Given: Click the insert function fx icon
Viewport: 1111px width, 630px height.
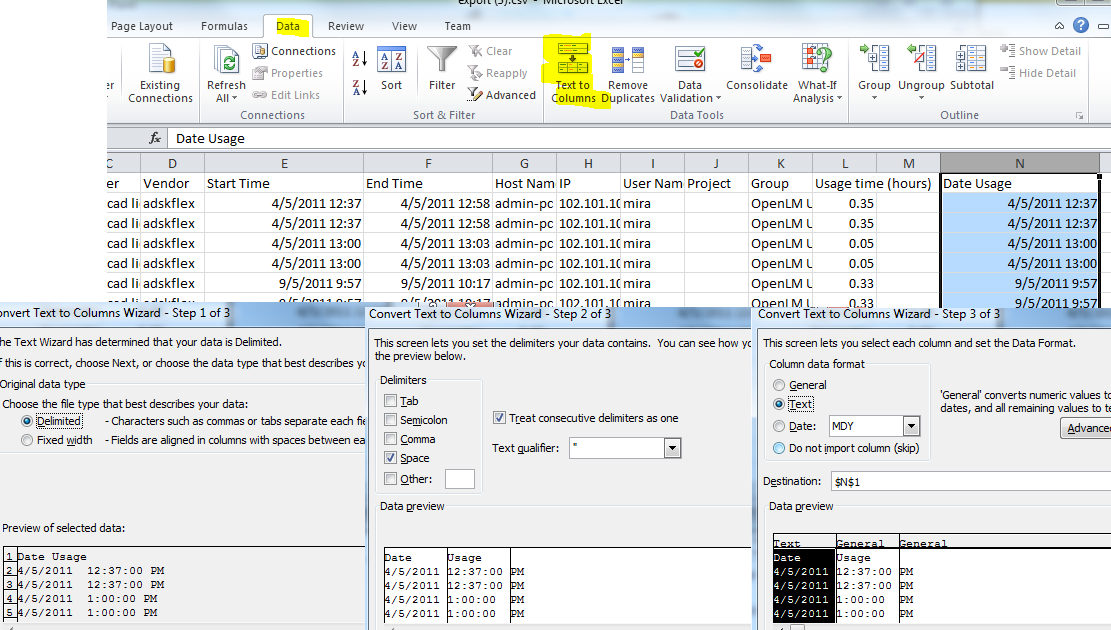Looking at the screenshot, I should tap(155, 138).
